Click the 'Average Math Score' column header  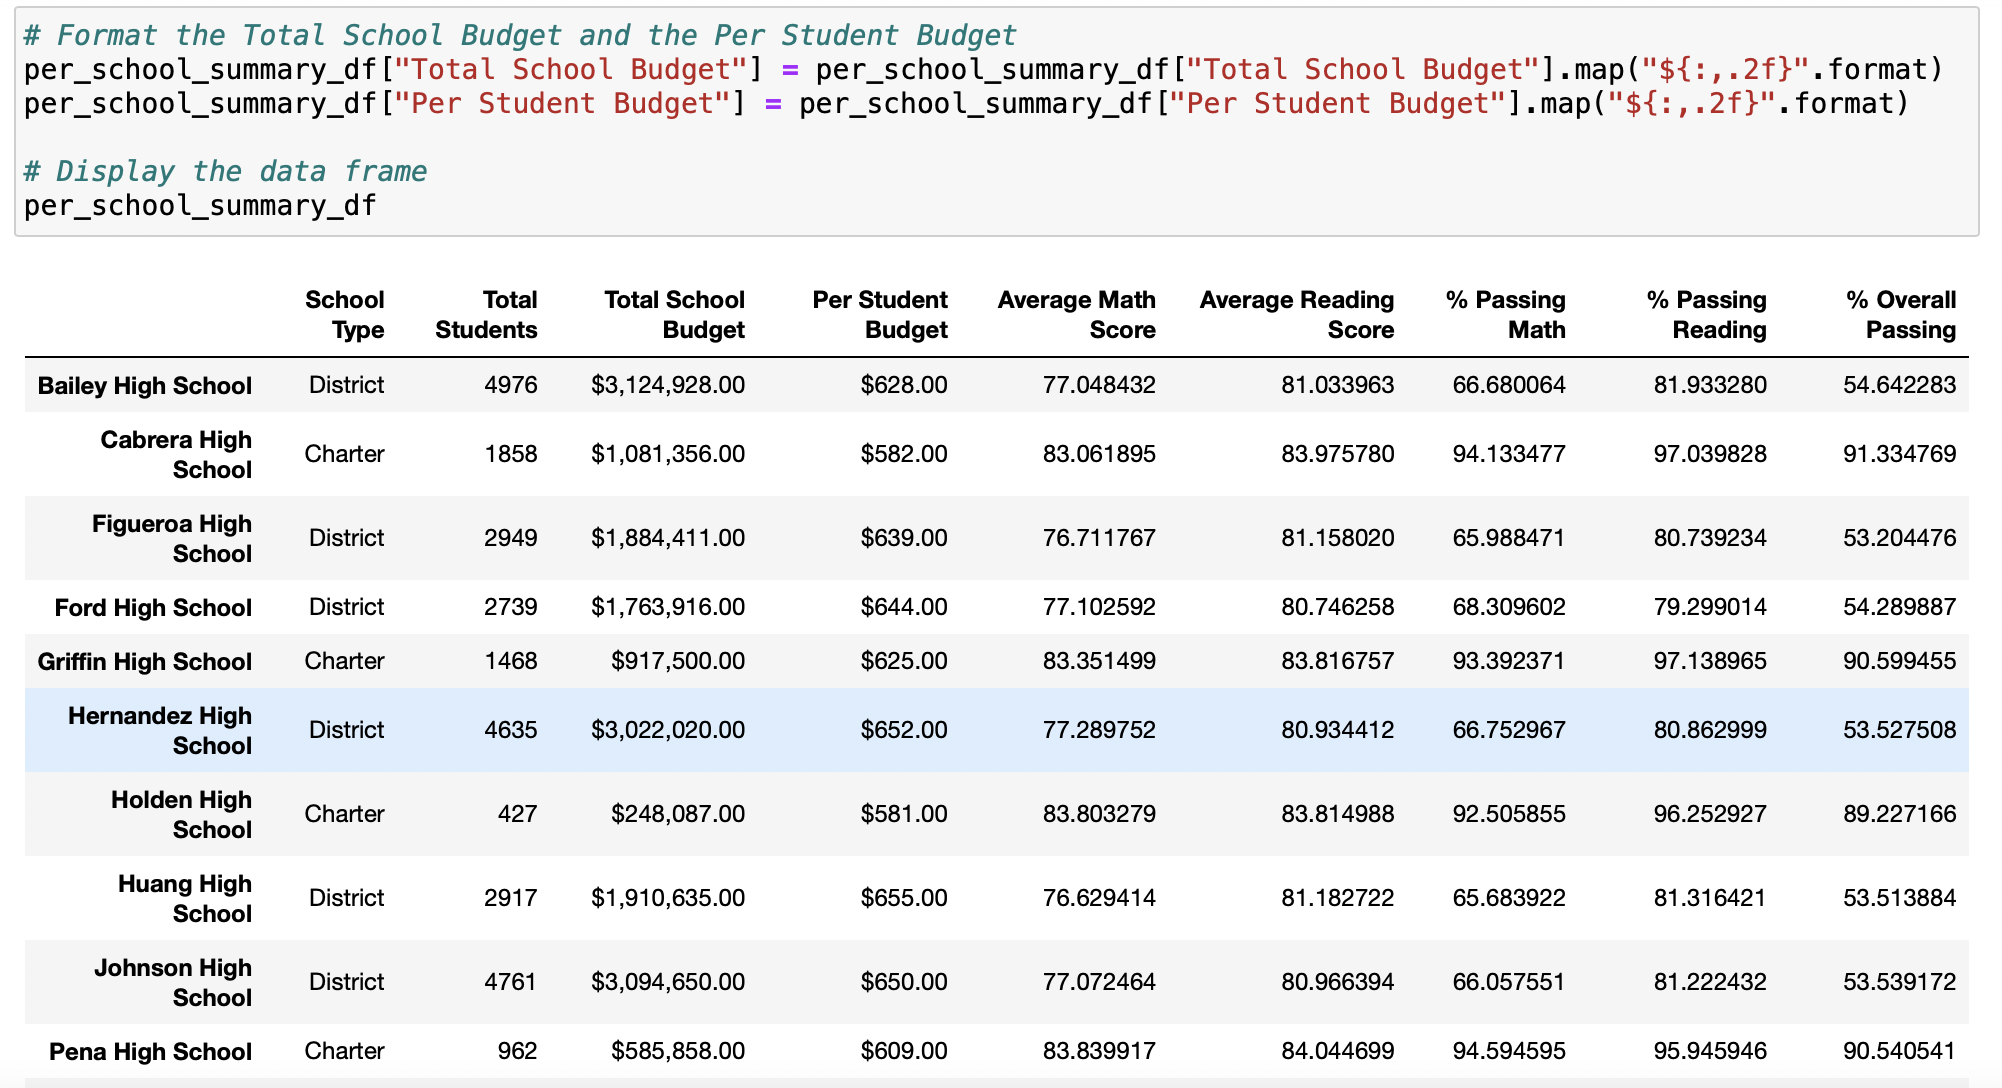point(1076,315)
